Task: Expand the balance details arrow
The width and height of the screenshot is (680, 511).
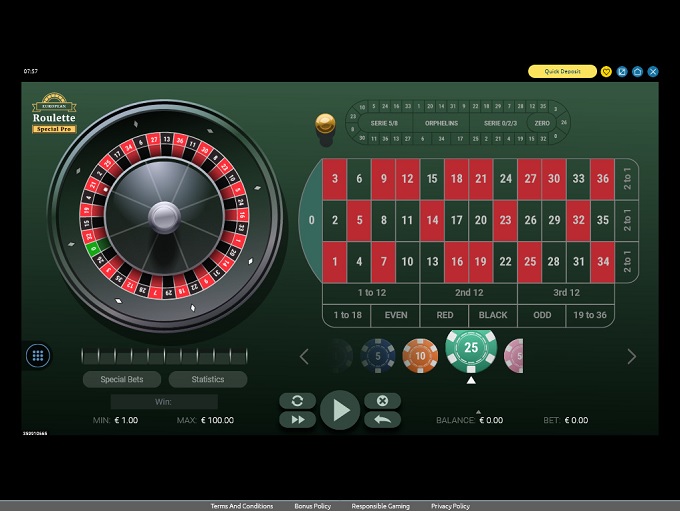Action: click(x=478, y=411)
